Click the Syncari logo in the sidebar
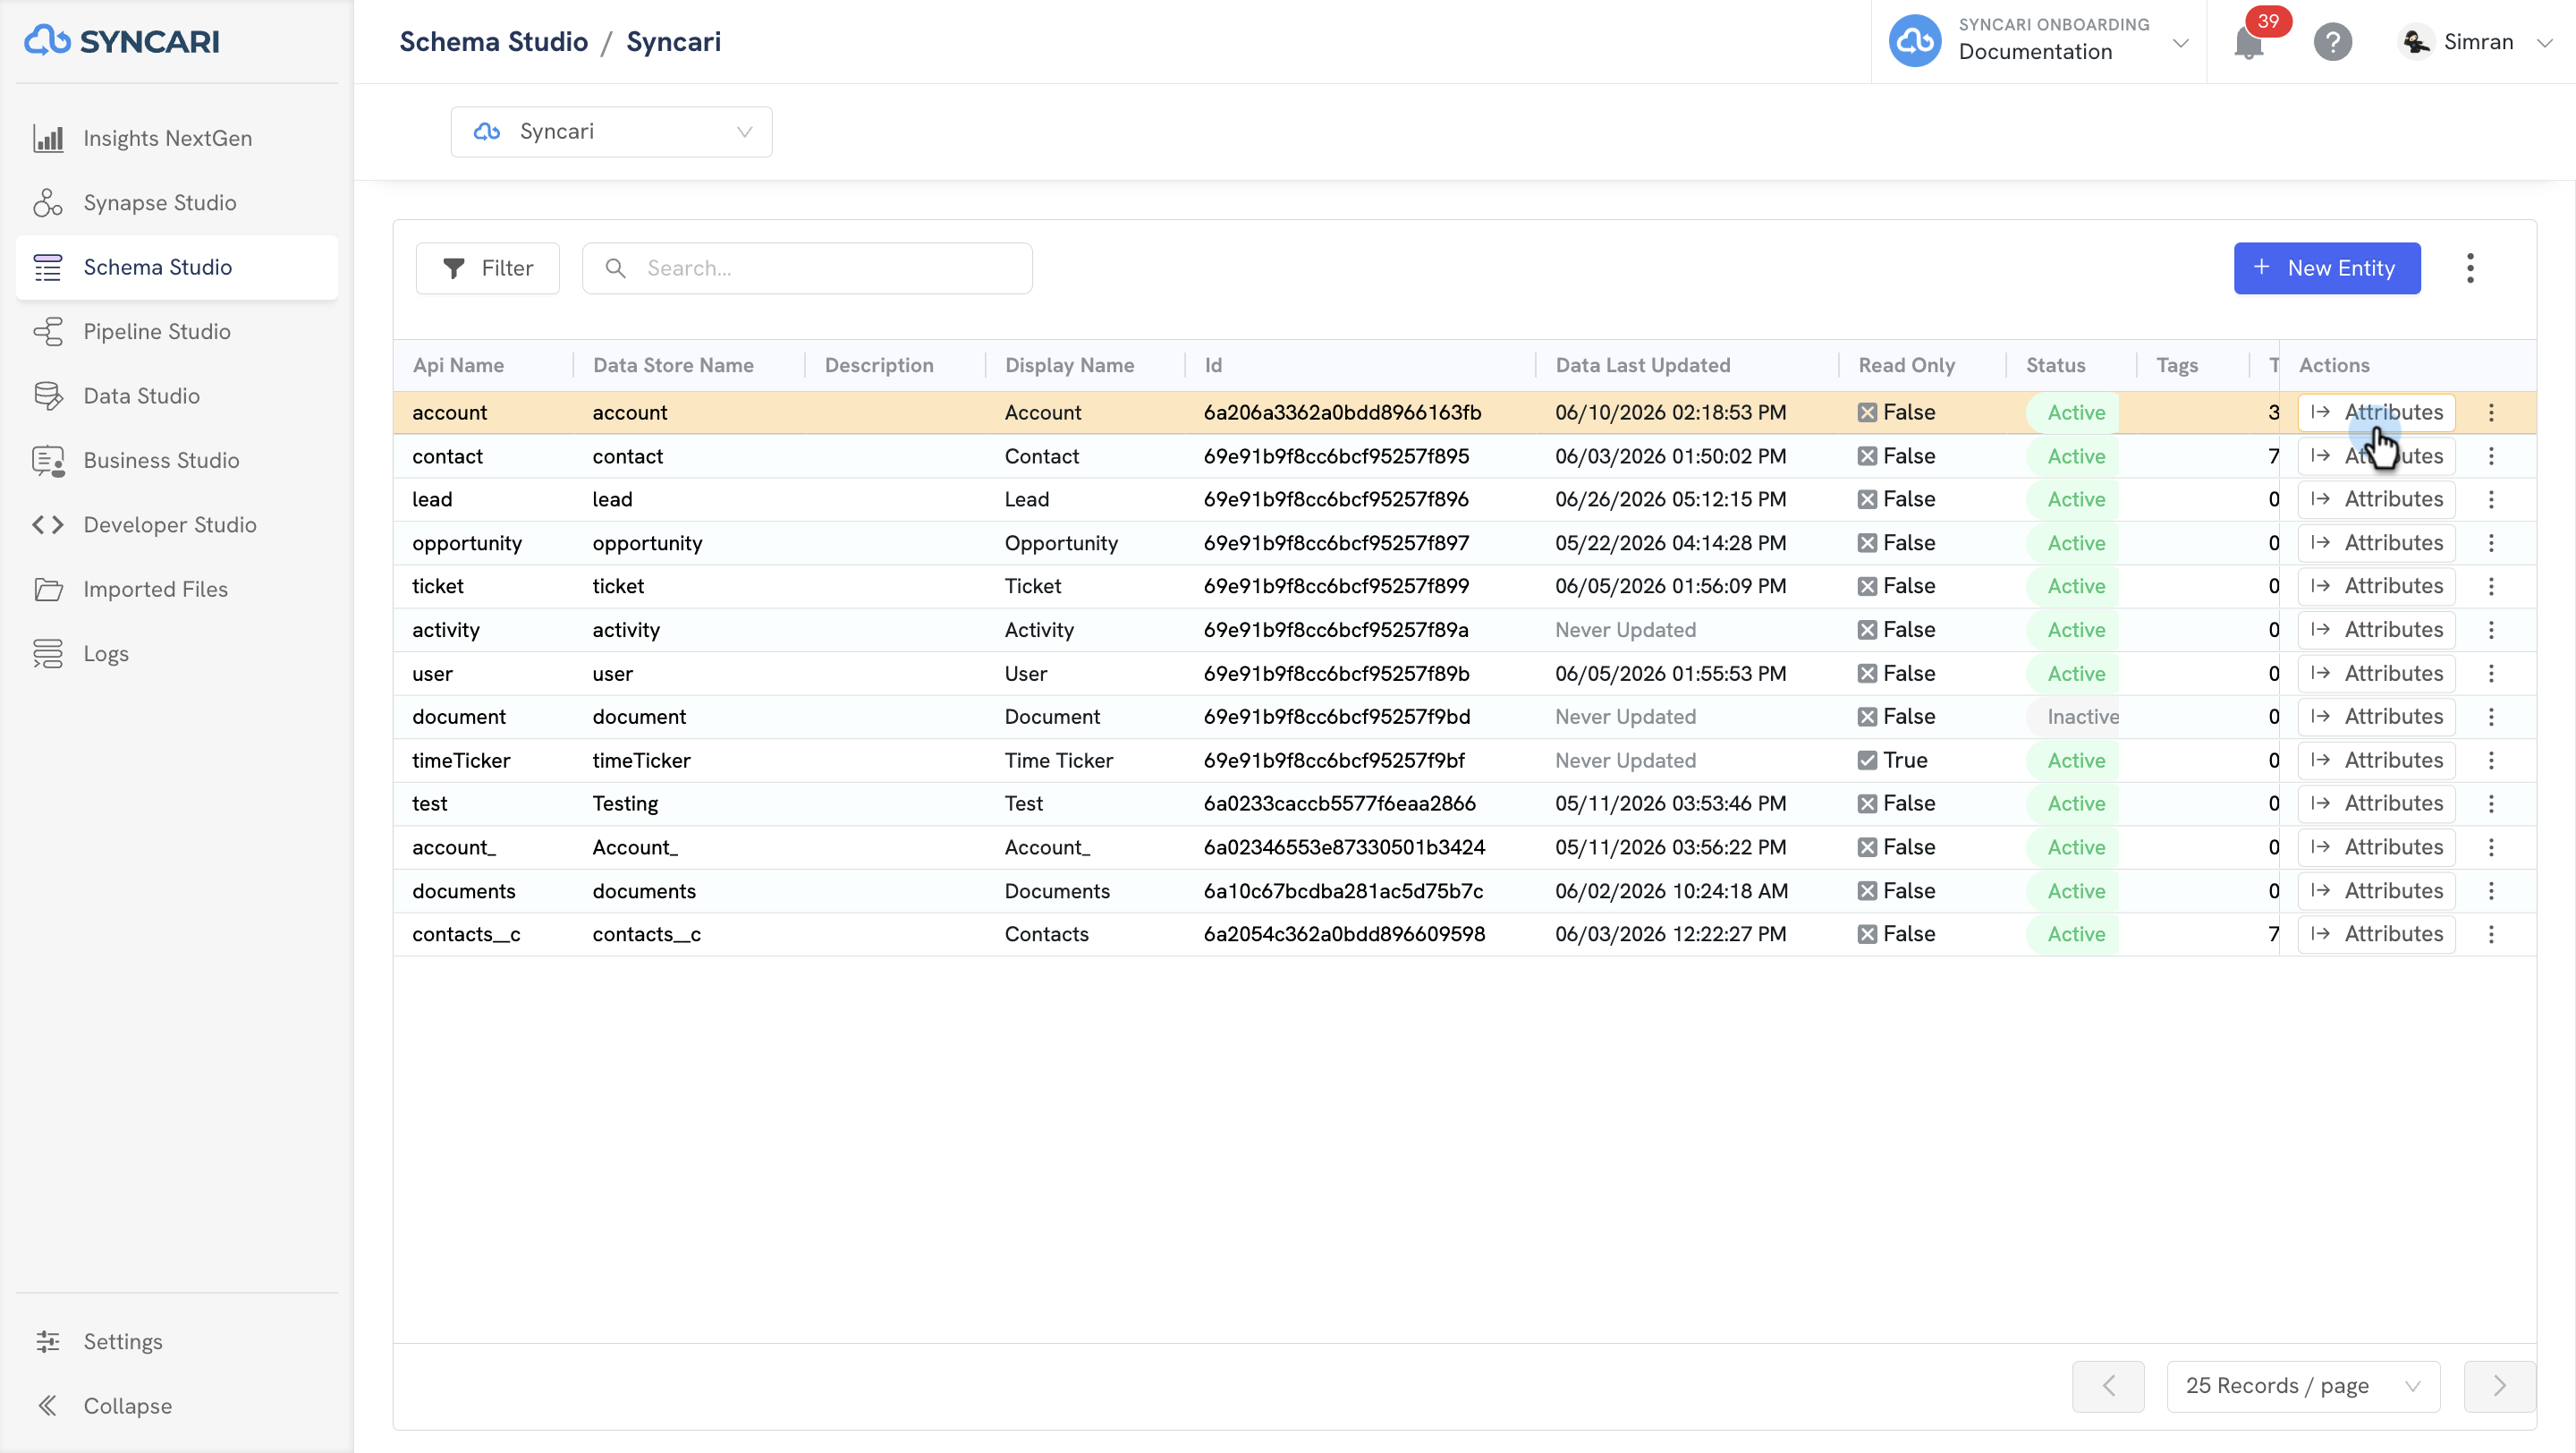 pyautogui.click(x=122, y=41)
